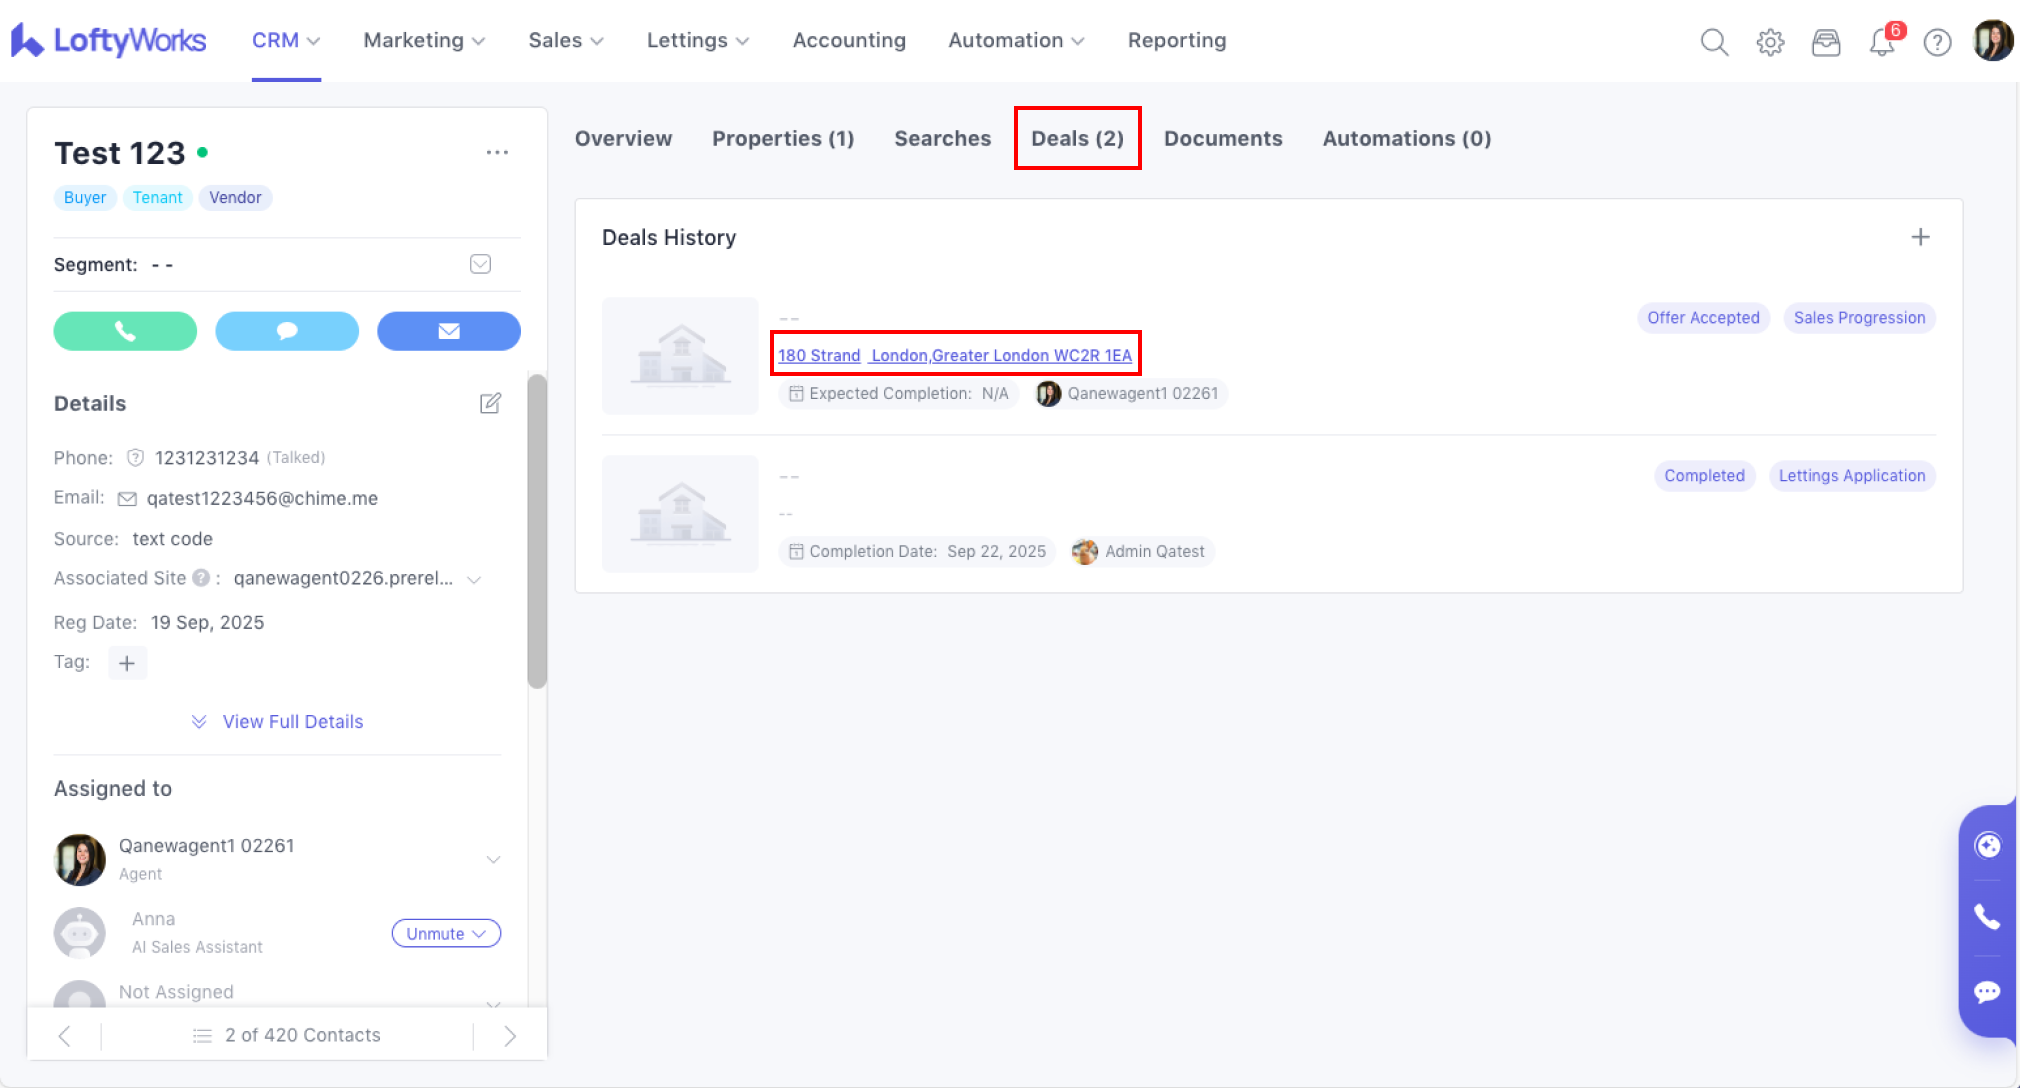Go to the next contact arrow
The height and width of the screenshot is (1088, 2020).
(510, 1036)
